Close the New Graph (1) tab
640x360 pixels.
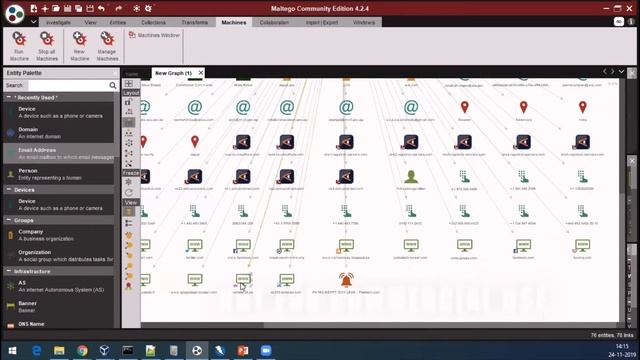pyautogui.click(x=201, y=73)
